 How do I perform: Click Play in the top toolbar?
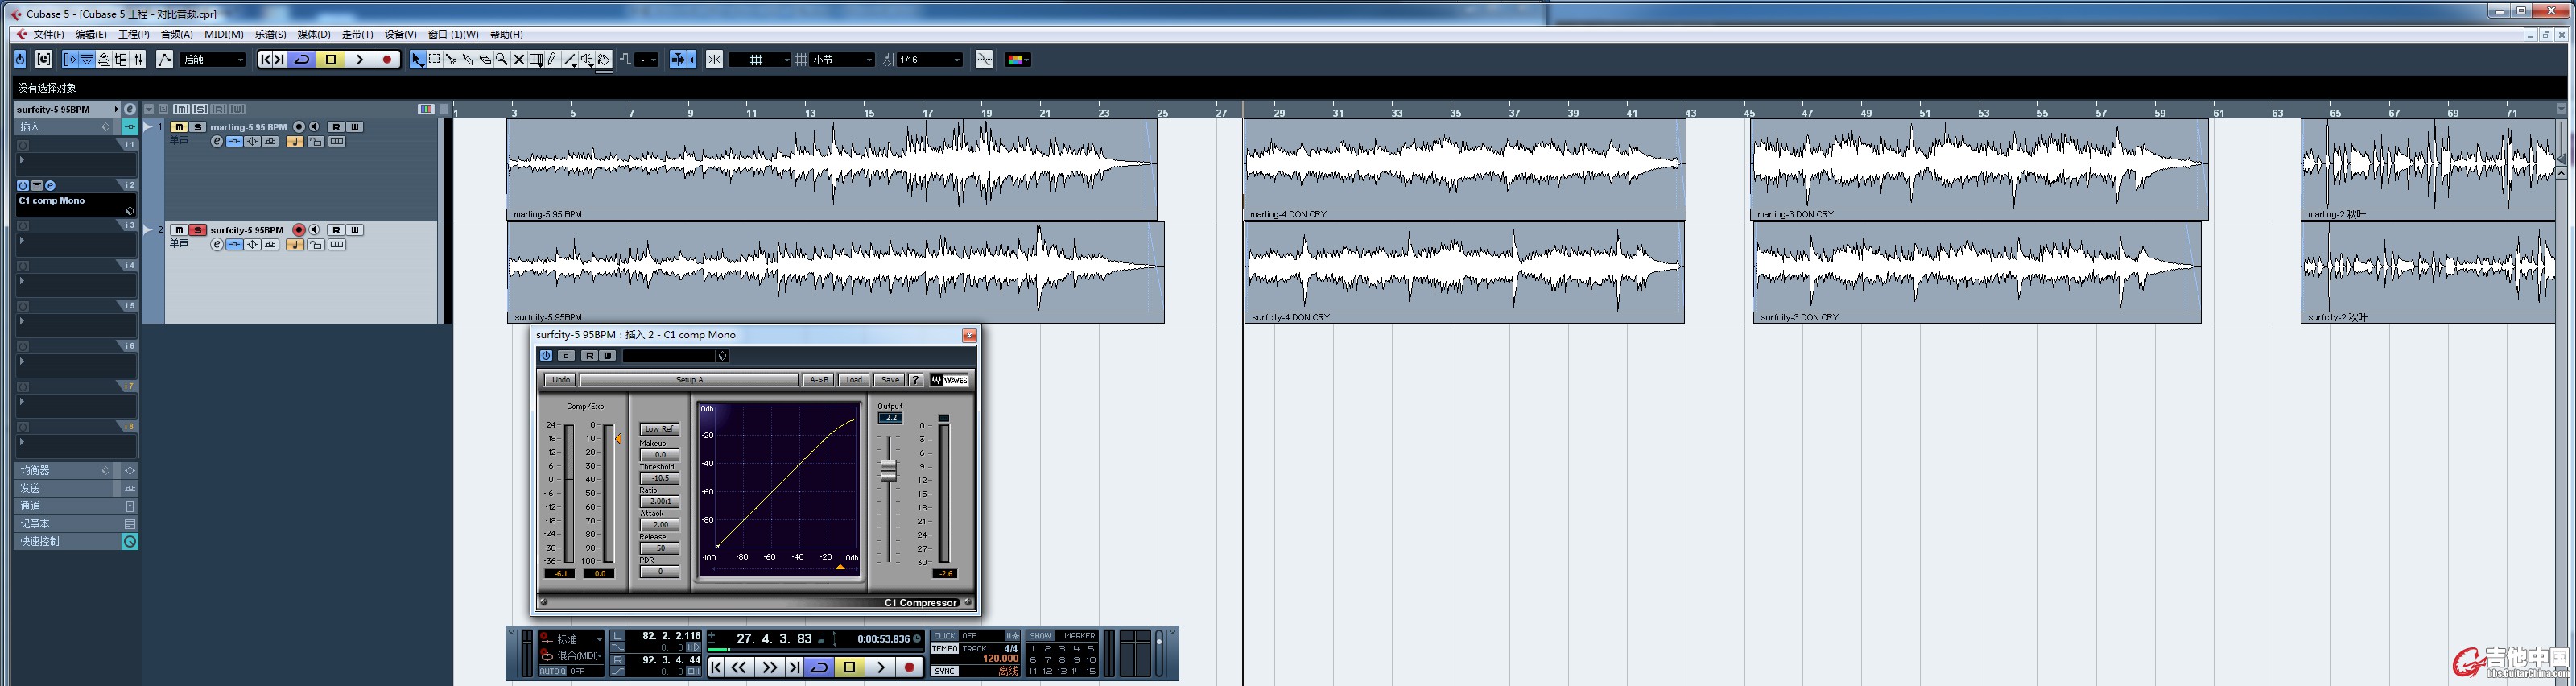[x=359, y=60]
